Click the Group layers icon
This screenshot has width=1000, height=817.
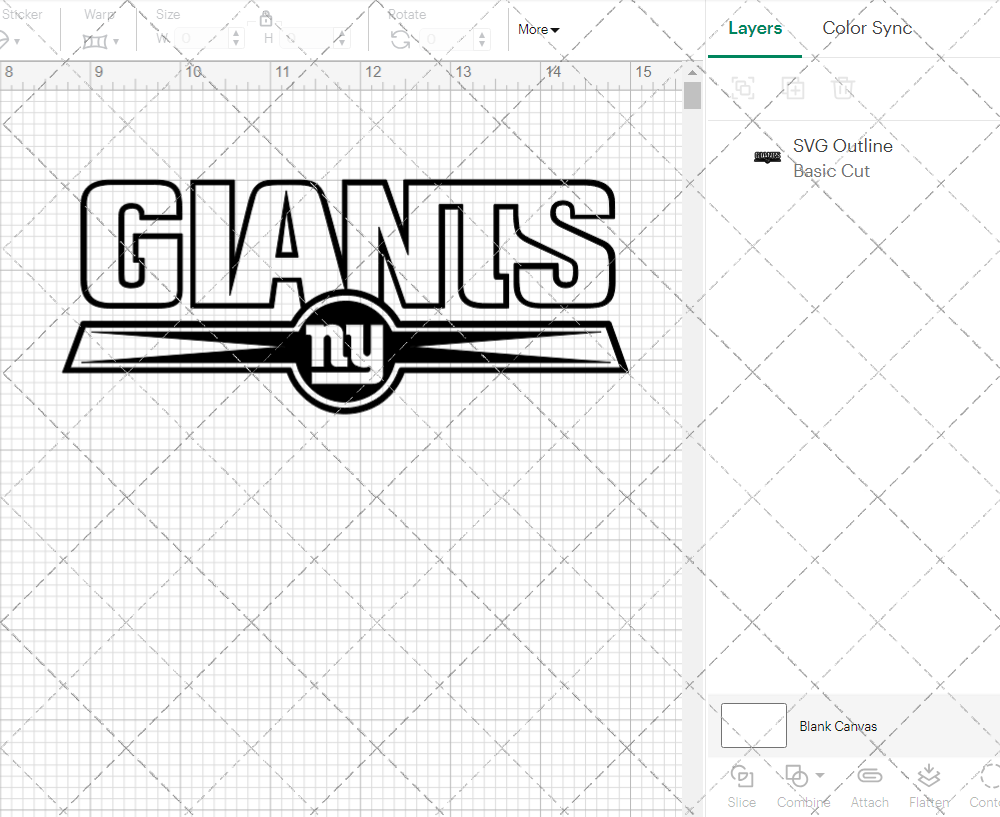coord(743,88)
